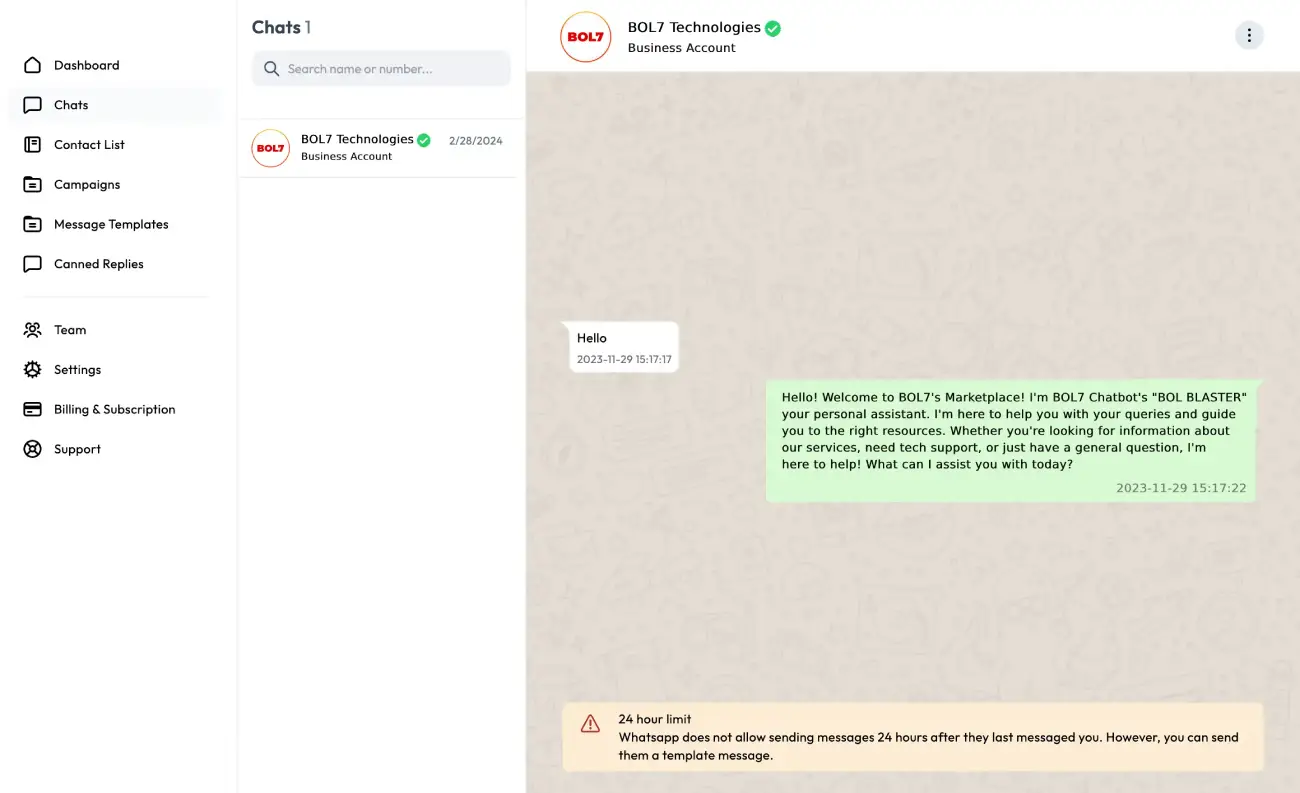Open Billing & Subscription section
Image resolution: width=1300 pixels, height=793 pixels.
point(114,409)
